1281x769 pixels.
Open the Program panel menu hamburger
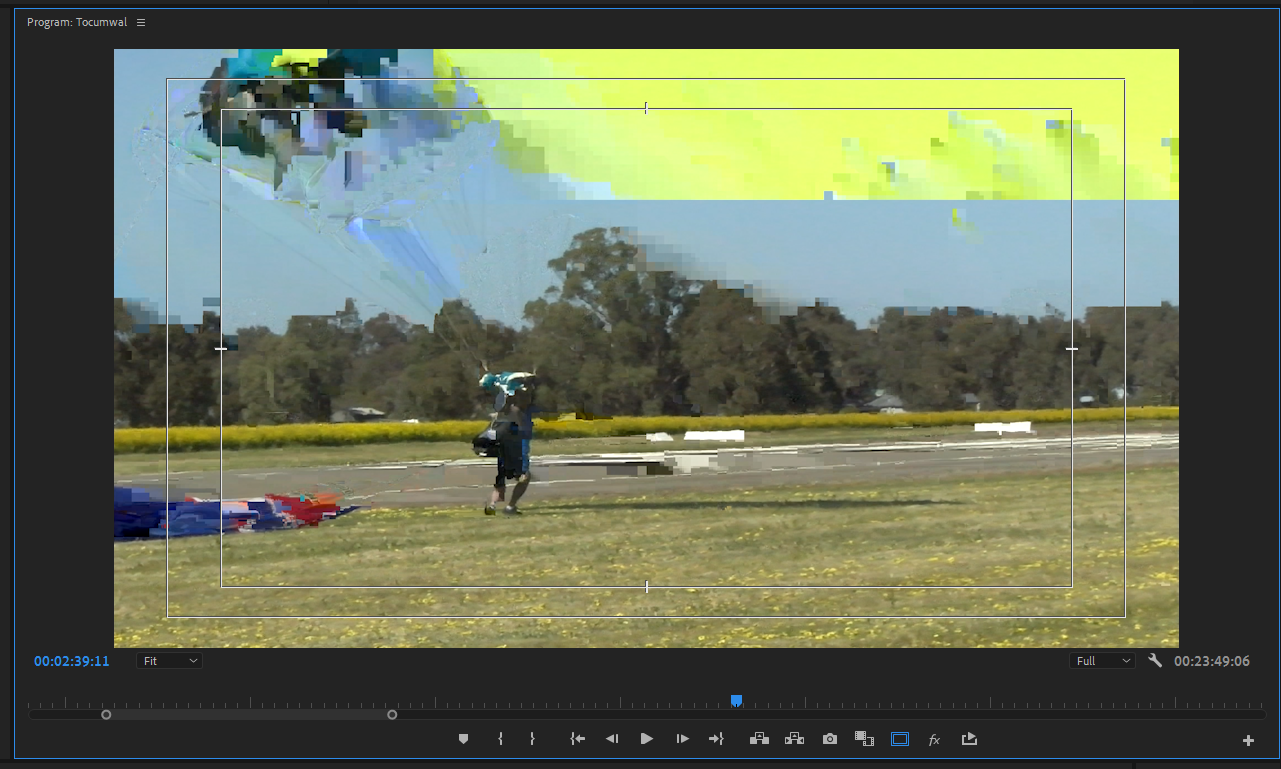point(140,21)
